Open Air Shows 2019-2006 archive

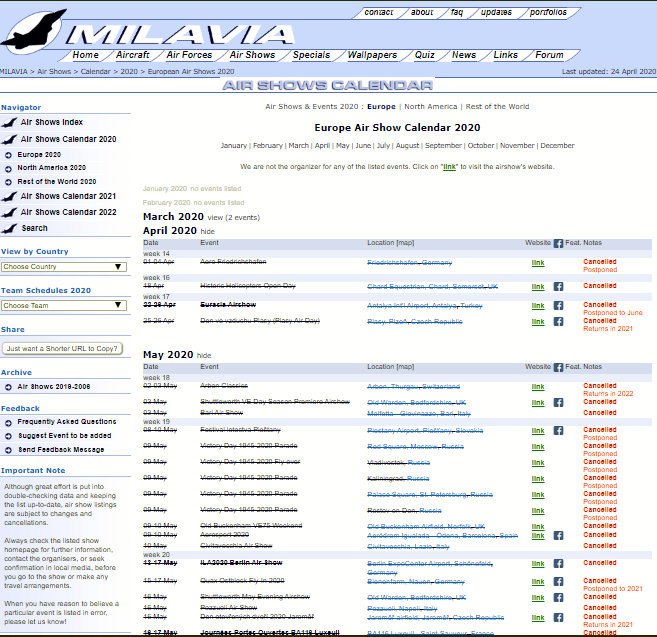(54, 387)
